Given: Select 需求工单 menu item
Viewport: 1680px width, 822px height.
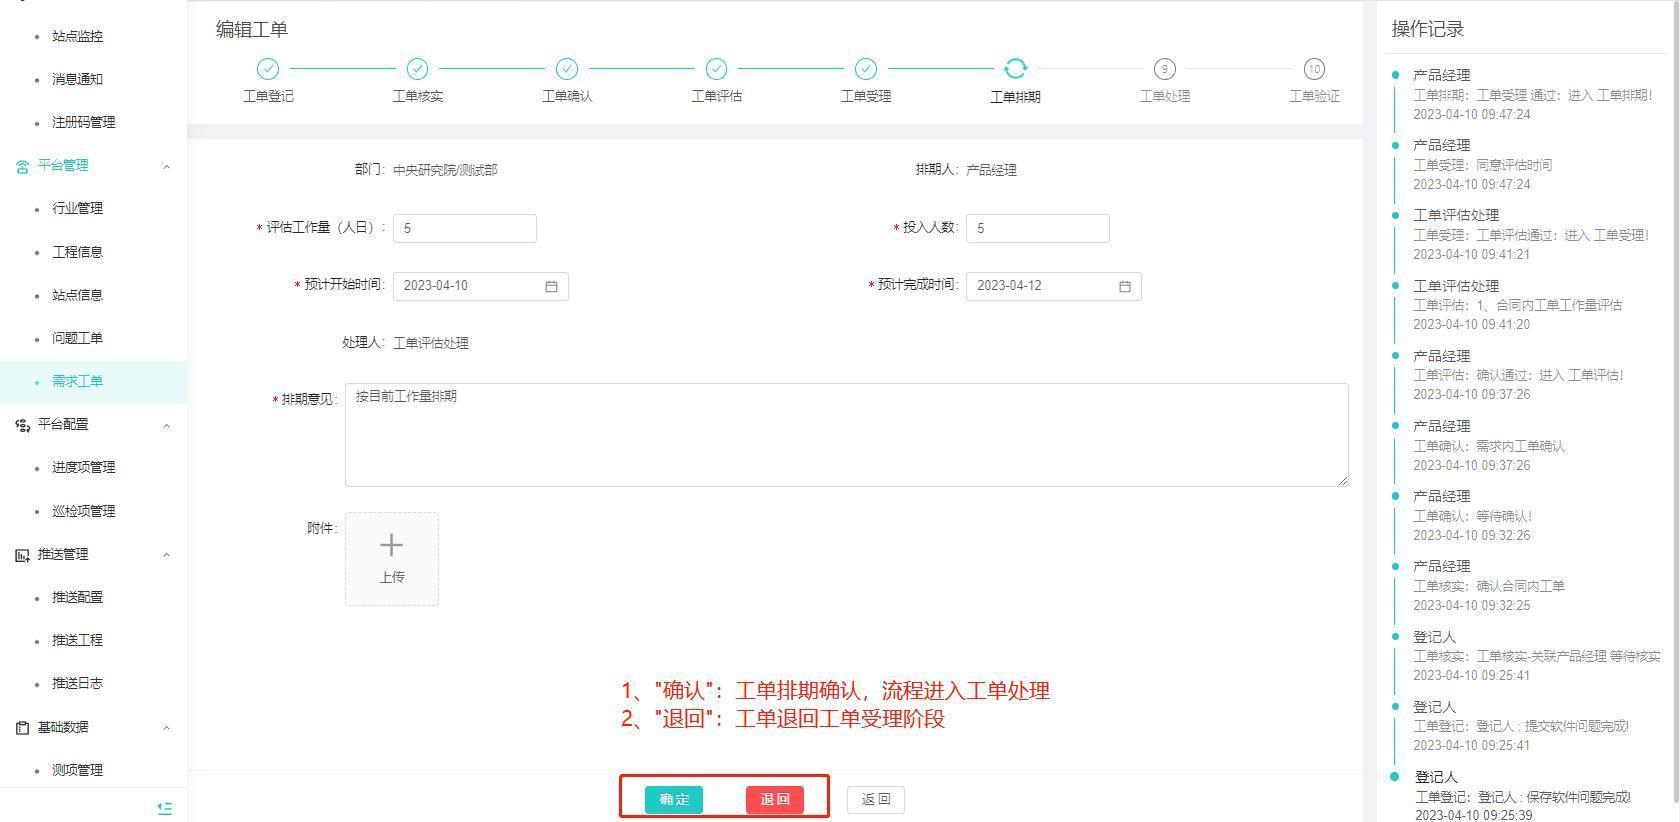Looking at the screenshot, I should (77, 381).
